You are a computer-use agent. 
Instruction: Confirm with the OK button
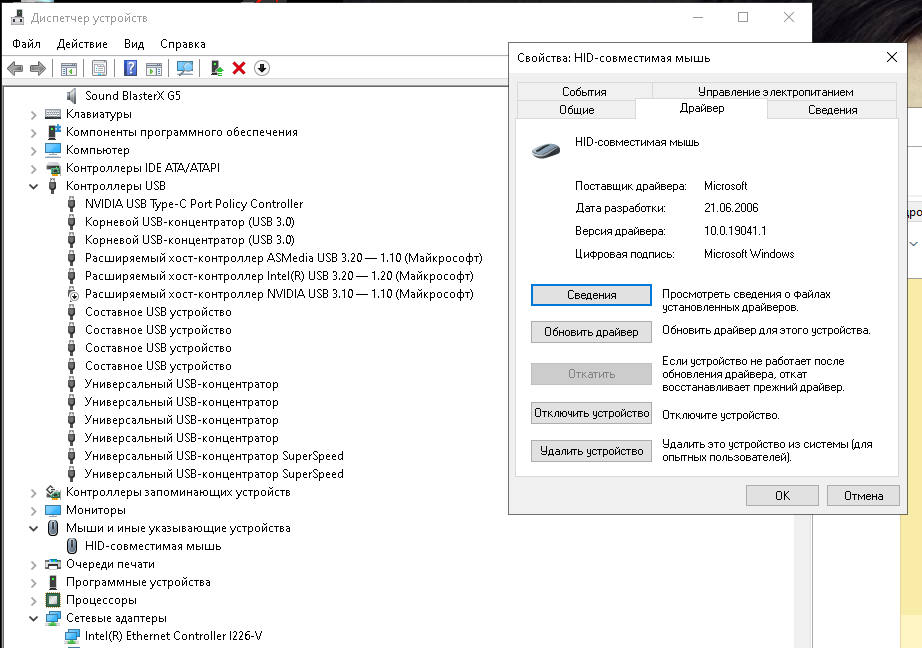(x=782, y=496)
